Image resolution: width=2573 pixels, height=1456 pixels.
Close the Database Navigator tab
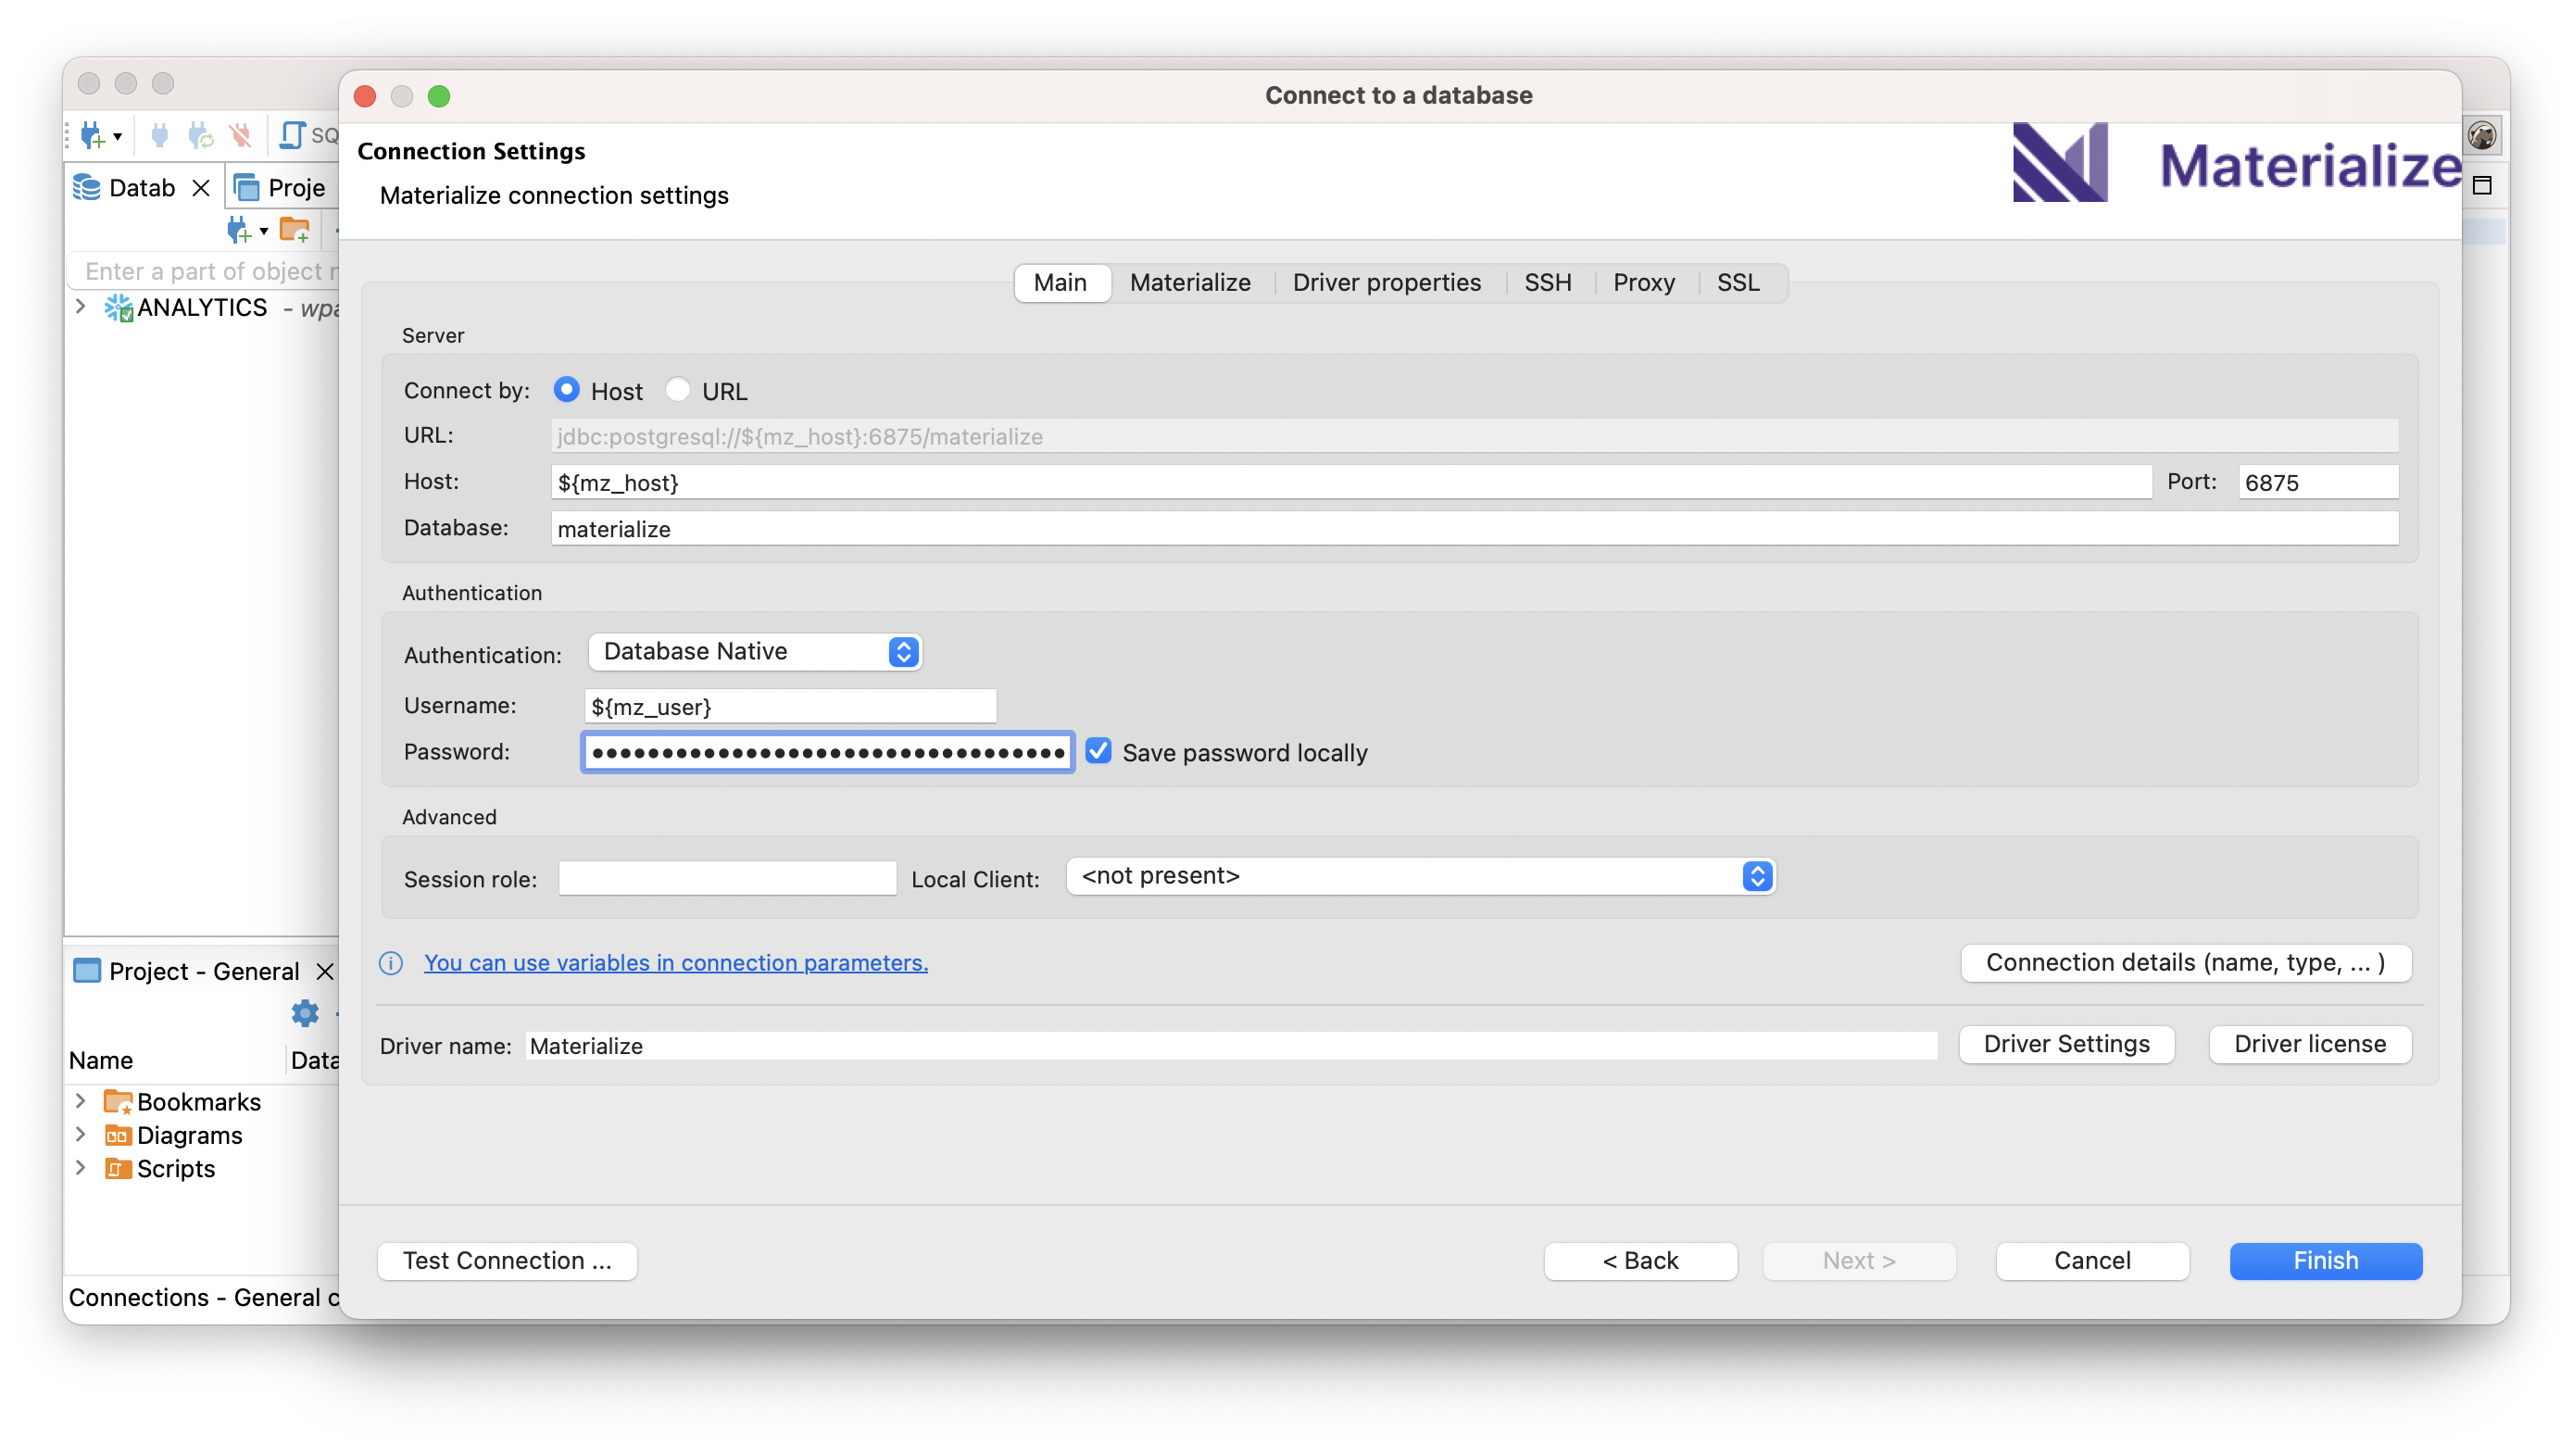pyautogui.click(x=201, y=188)
